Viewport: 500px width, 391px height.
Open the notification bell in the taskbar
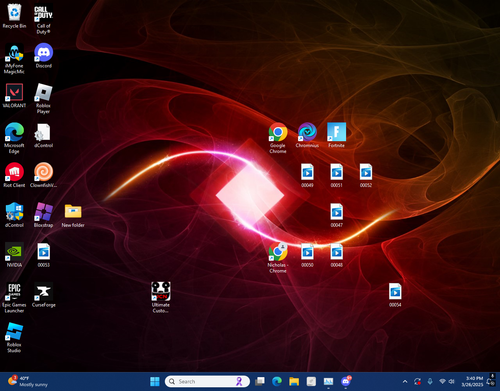491,382
